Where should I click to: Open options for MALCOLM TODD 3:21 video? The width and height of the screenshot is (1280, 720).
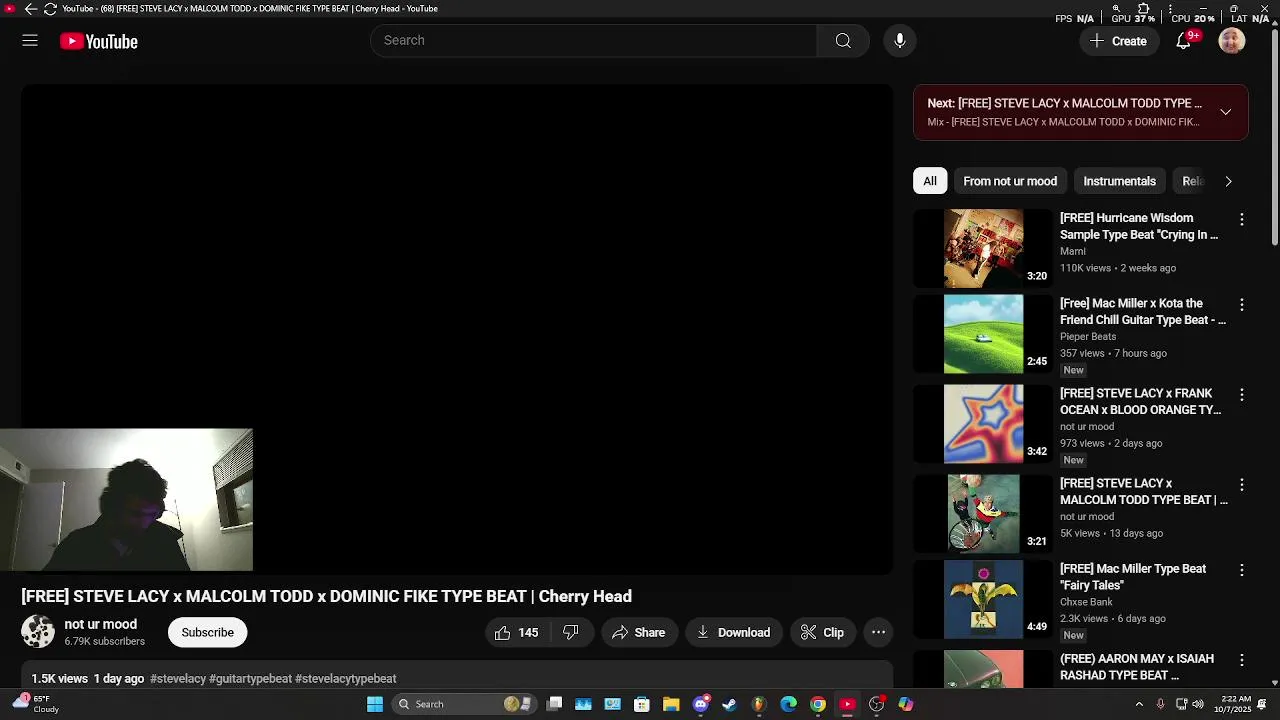coord(1242,484)
